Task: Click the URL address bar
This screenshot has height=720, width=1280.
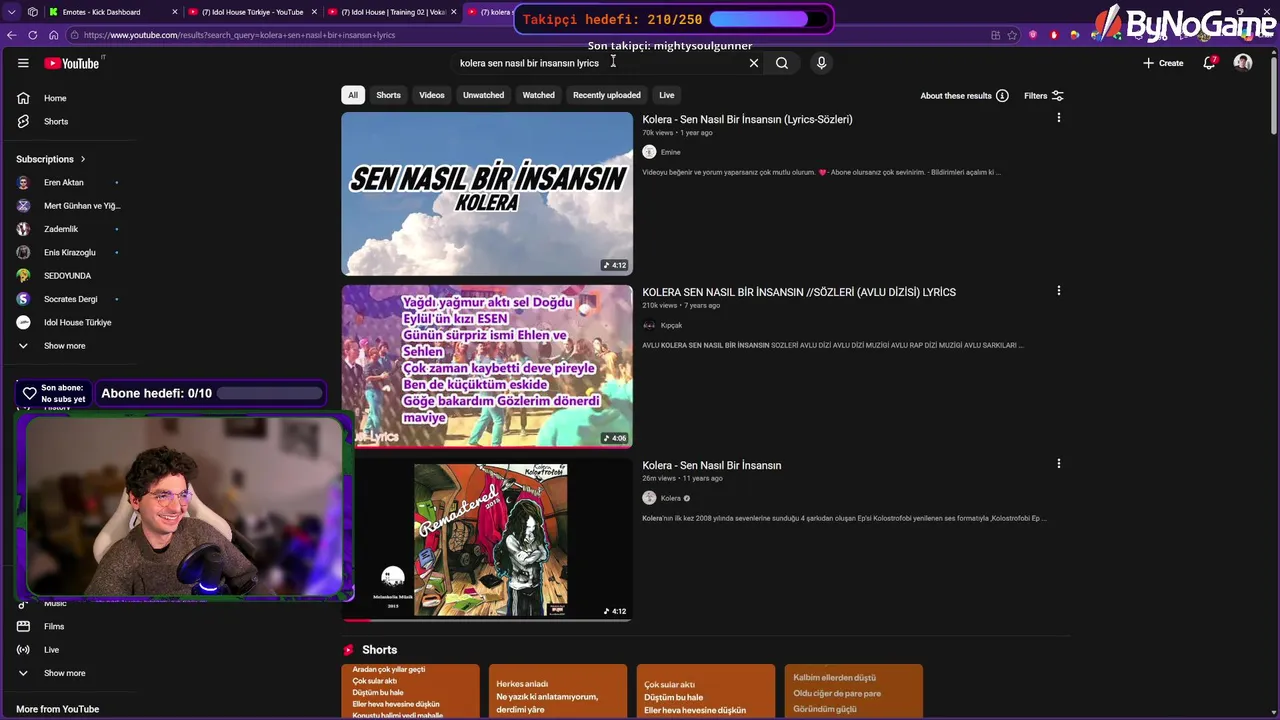Action: [x=530, y=35]
